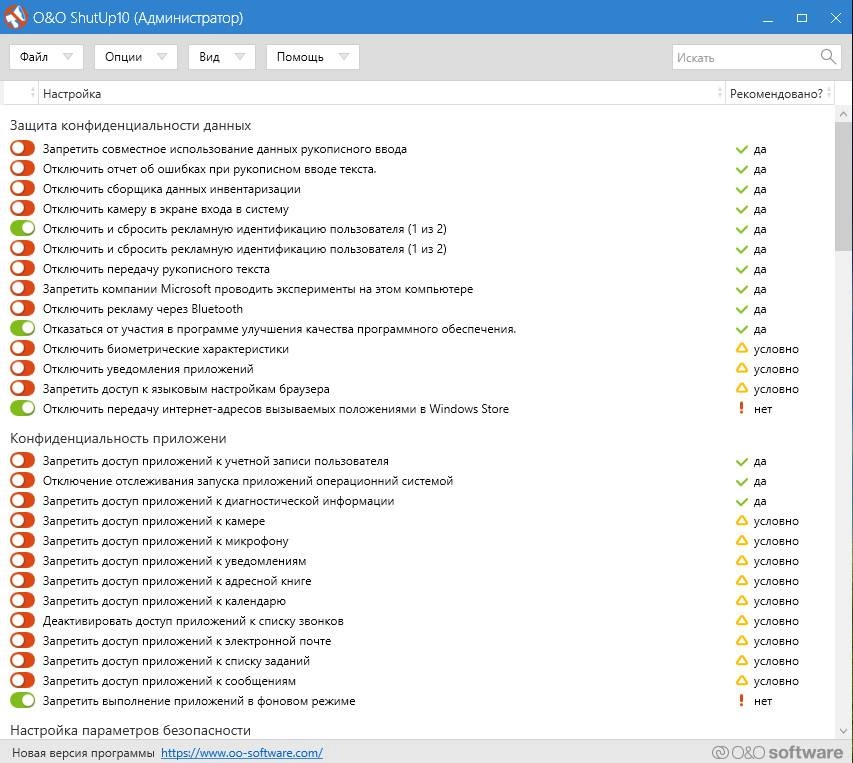Turn off 'Отказаться от участия в программе улучшения' switch
This screenshot has height=763, width=853.
point(22,328)
